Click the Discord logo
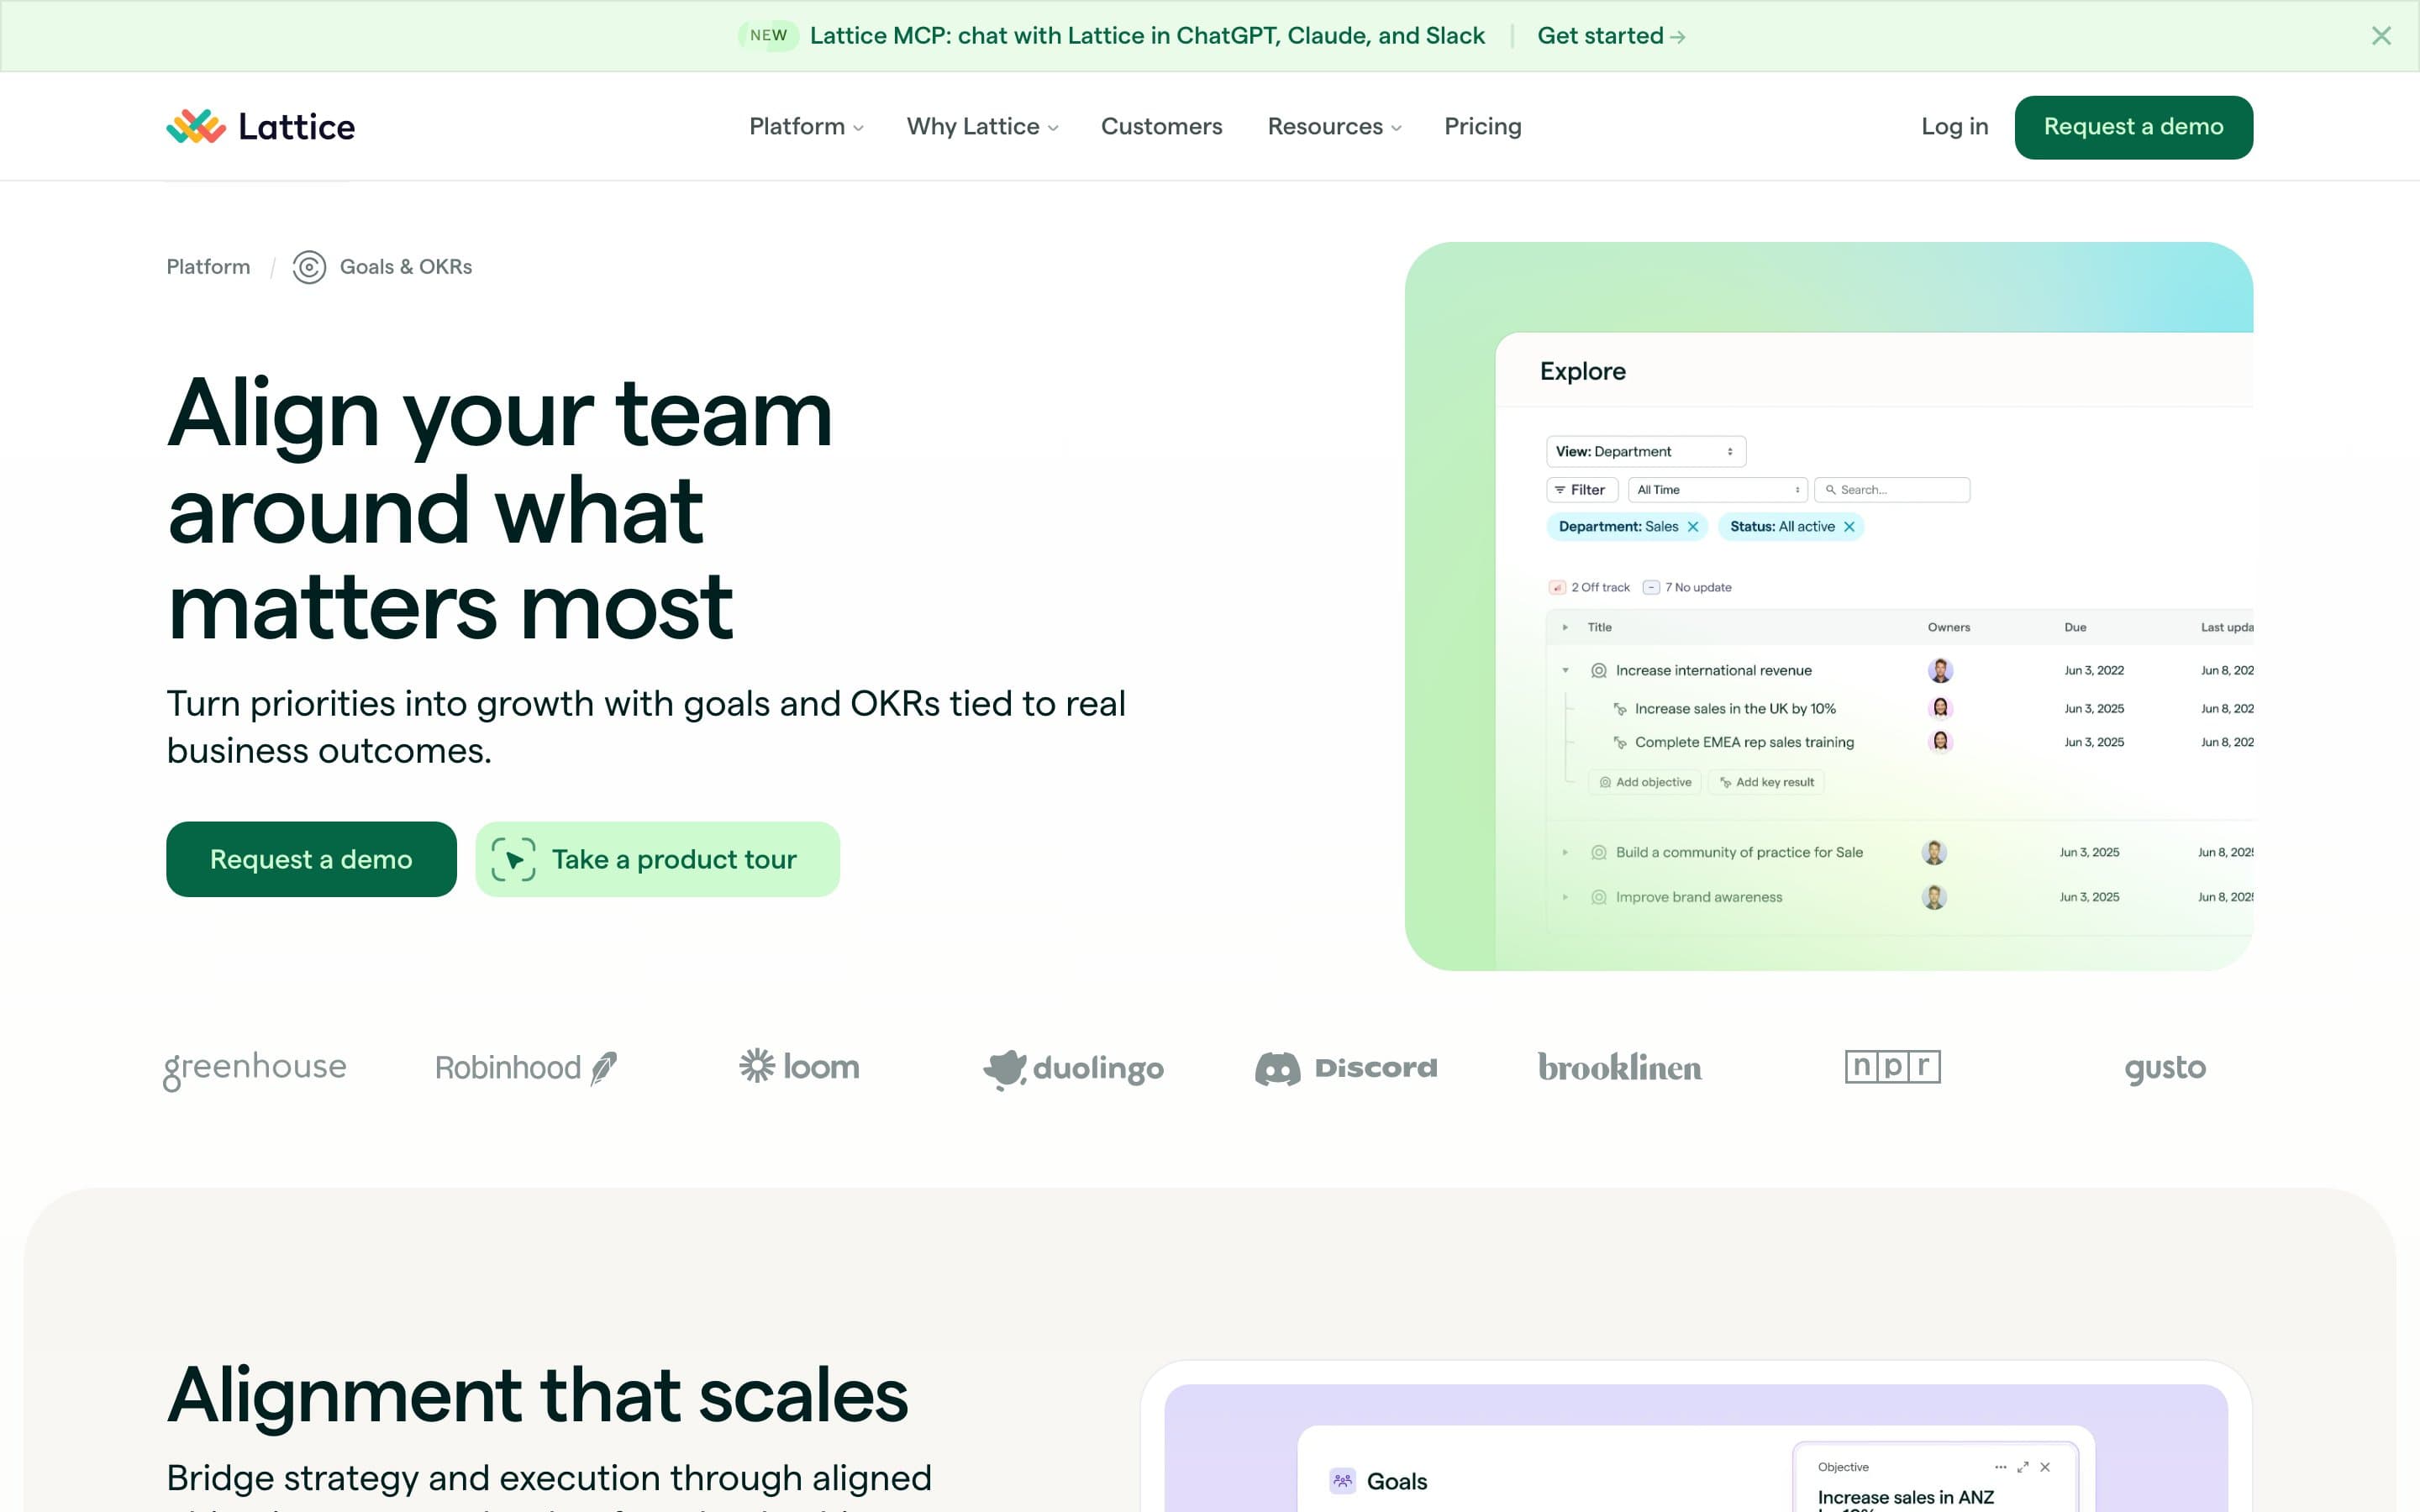Image resolution: width=2420 pixels, height=1512 pixels. click(1346, 1068)
